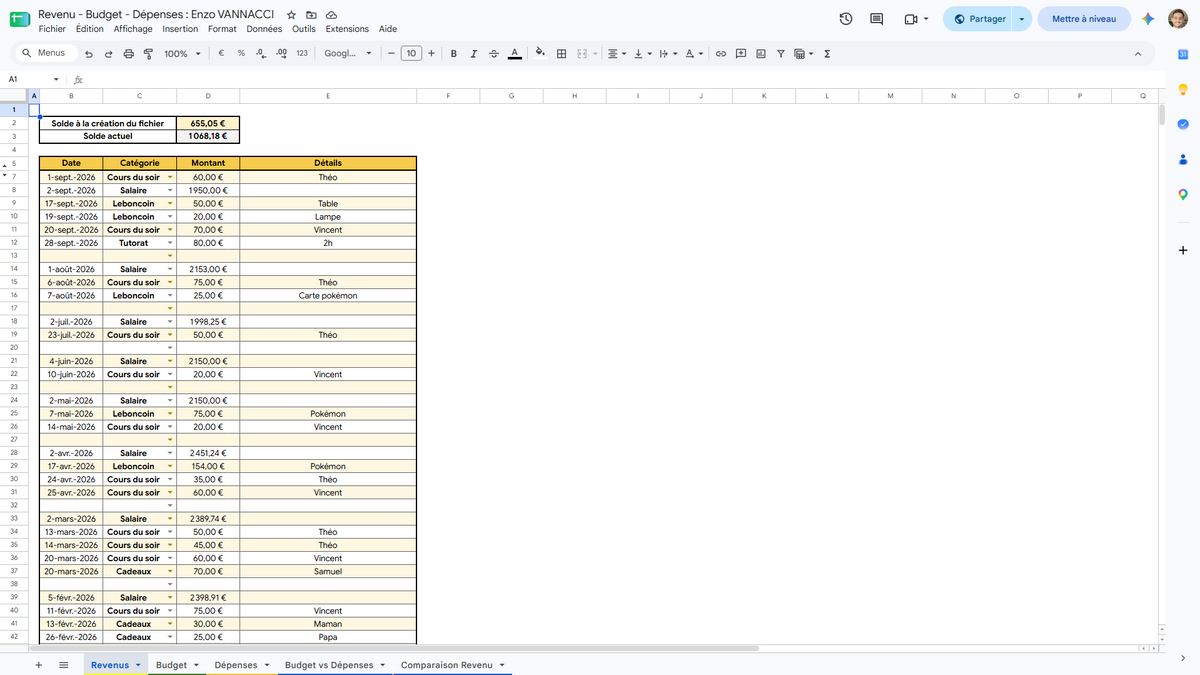The image size is (1200, 675).
Task: Click the Partager button
Action: pyautogui.click(x=979, y=19)
